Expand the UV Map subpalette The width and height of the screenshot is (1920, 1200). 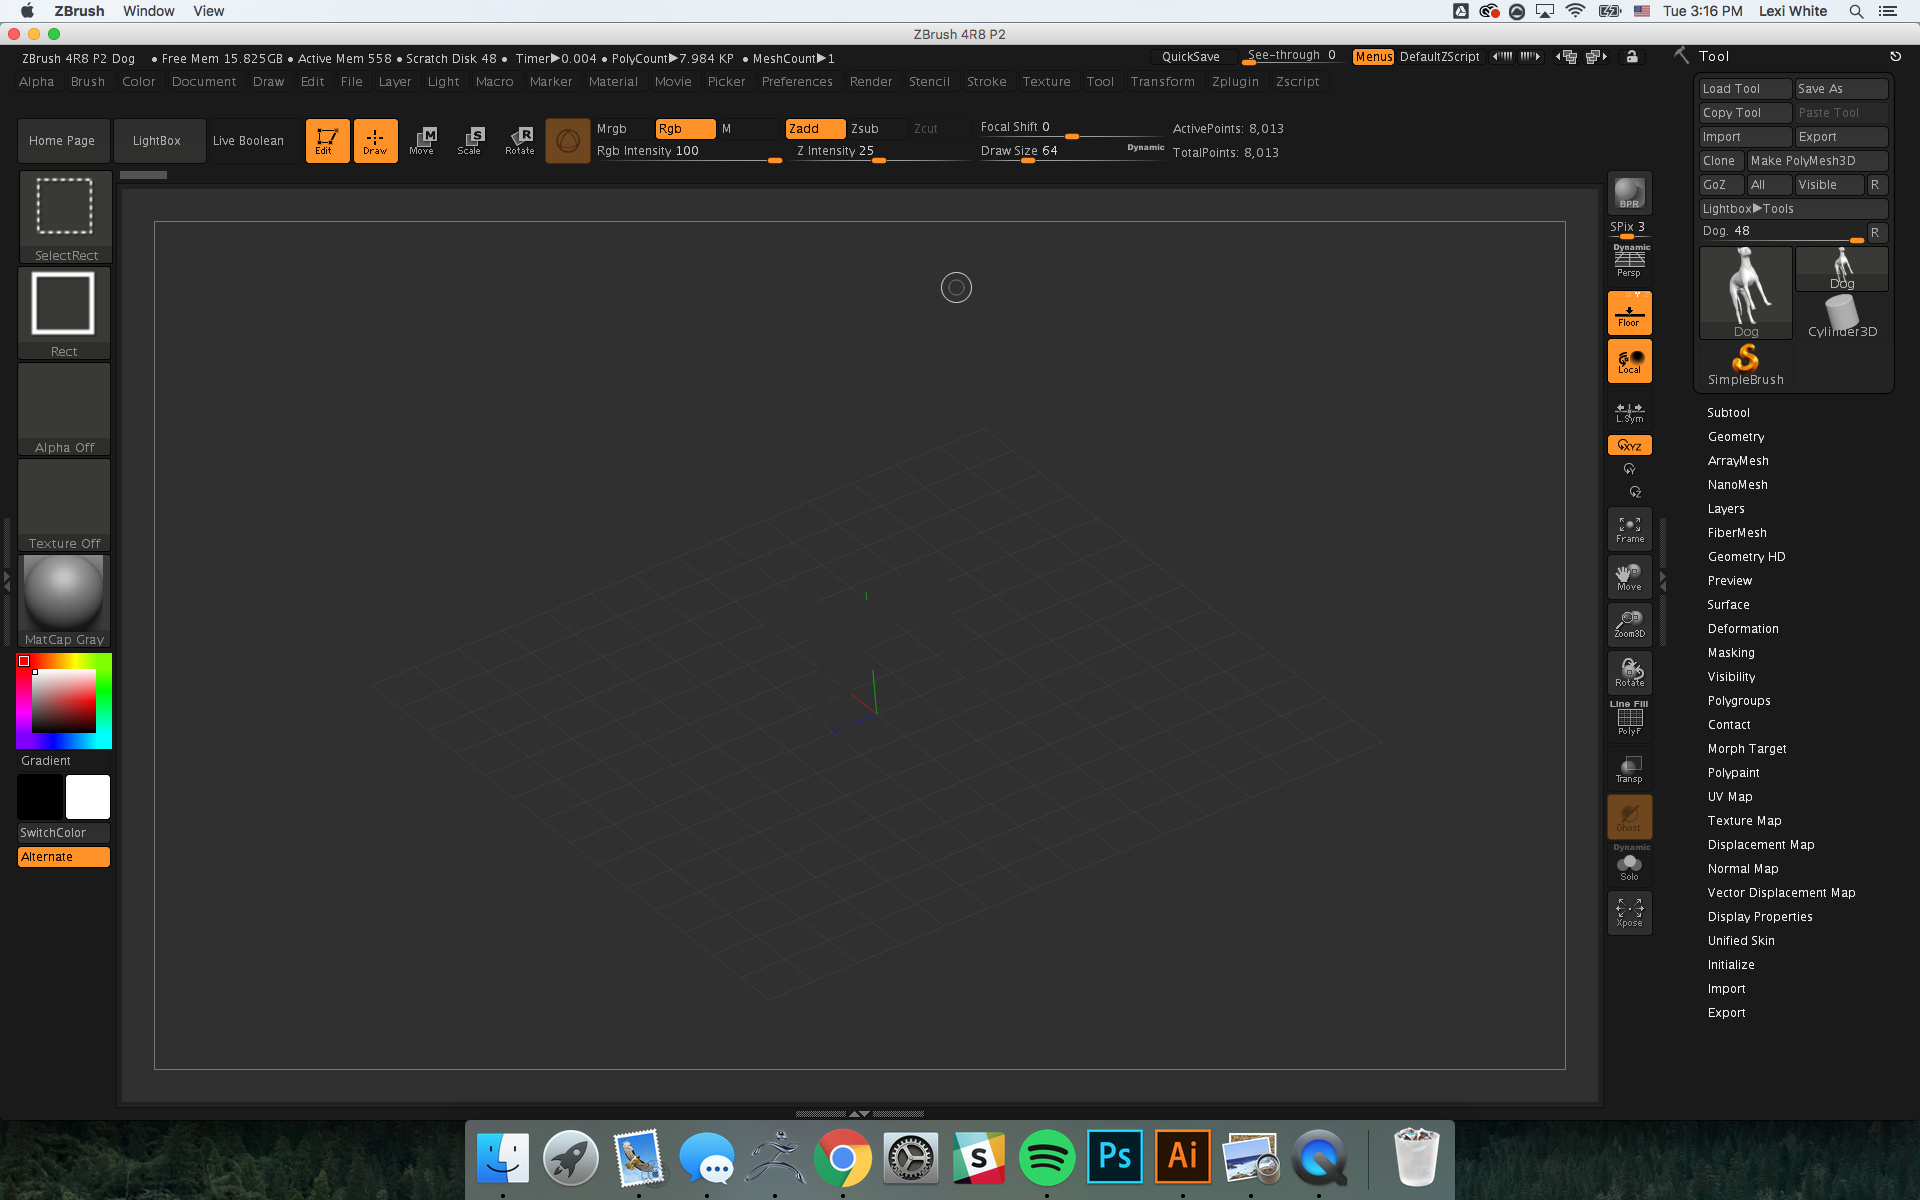[1730, 797]
